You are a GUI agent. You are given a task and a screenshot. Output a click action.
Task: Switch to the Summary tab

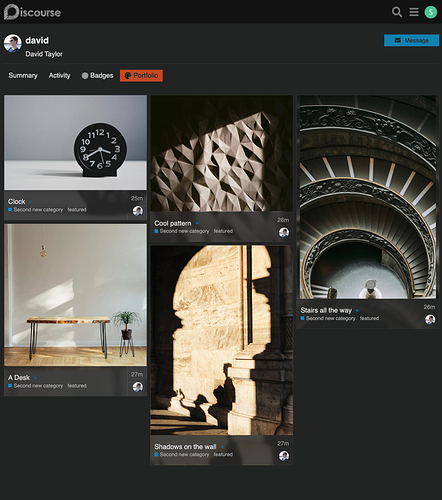pyautogui.click(x=23, y=76)
